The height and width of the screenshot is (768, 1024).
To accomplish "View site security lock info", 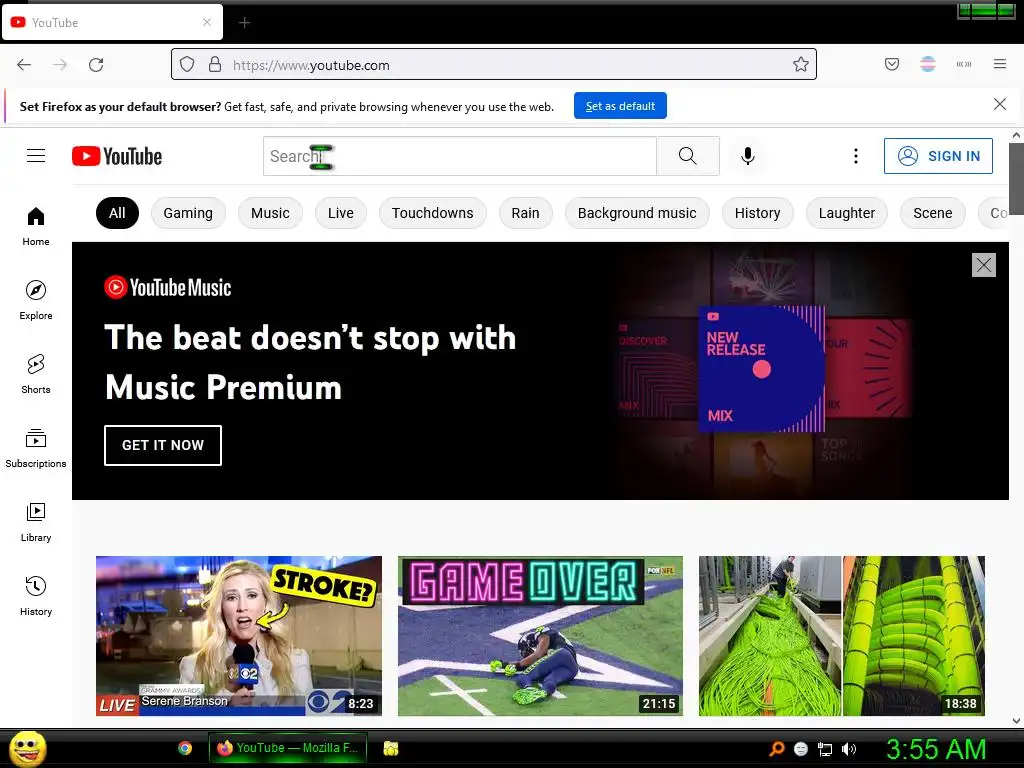I will 215,64.
